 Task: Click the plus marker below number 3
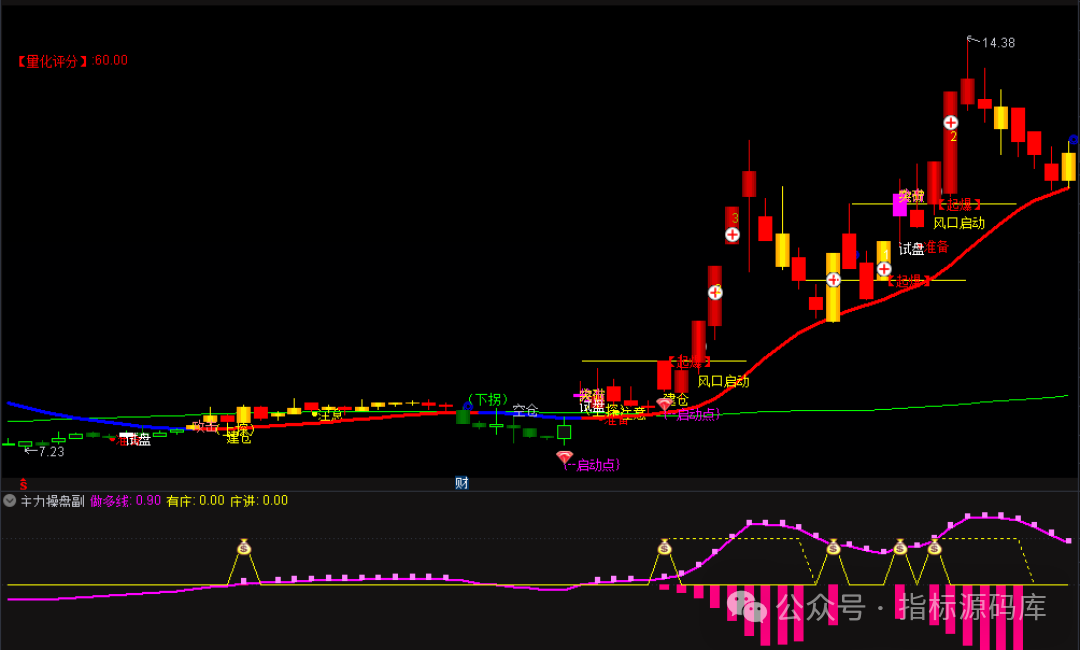732,235
